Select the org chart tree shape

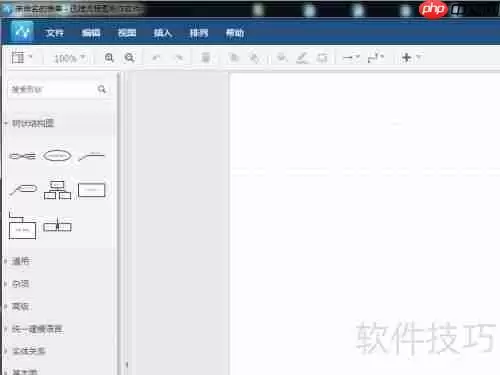(x=57, y=190)
